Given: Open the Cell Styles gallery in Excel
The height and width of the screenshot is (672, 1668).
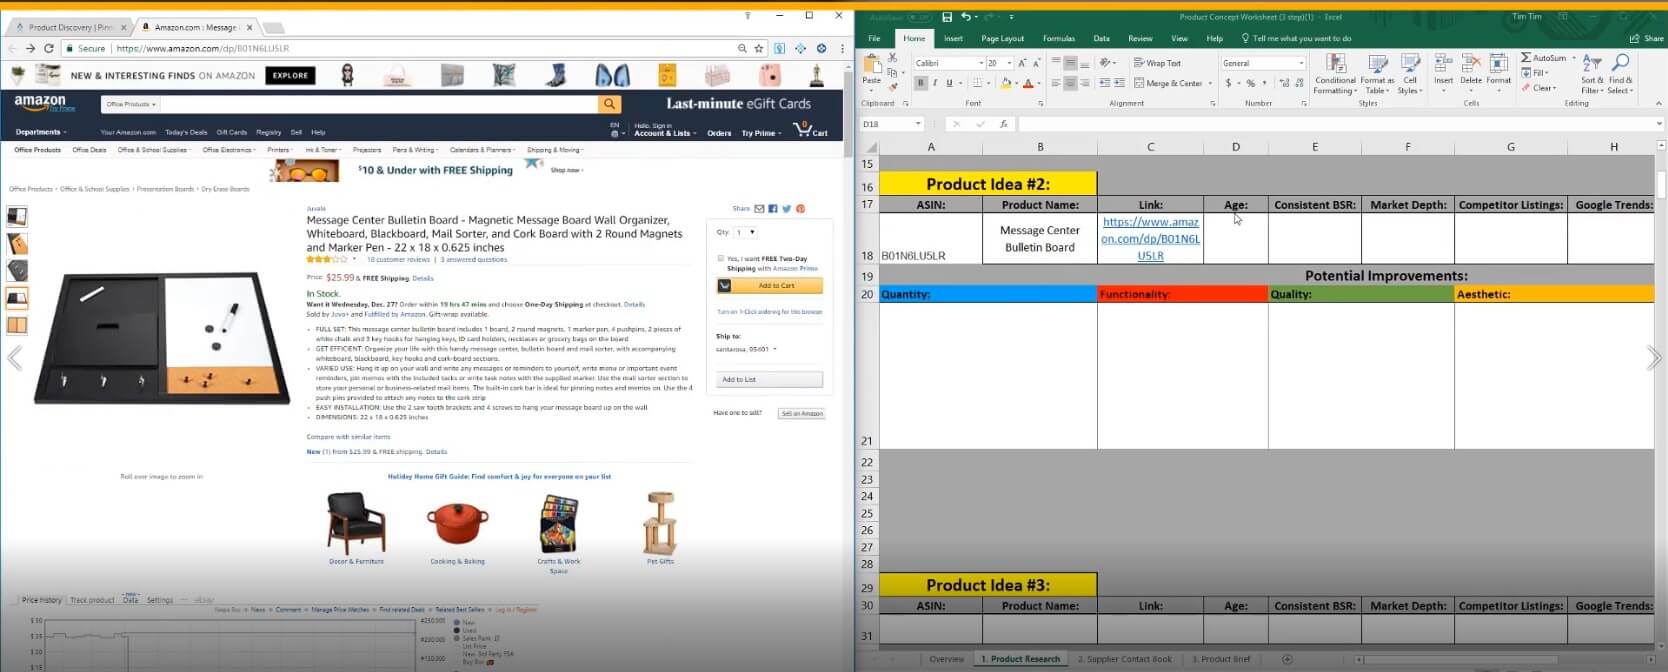Looking at the screenshot, I should [1409, 73].
